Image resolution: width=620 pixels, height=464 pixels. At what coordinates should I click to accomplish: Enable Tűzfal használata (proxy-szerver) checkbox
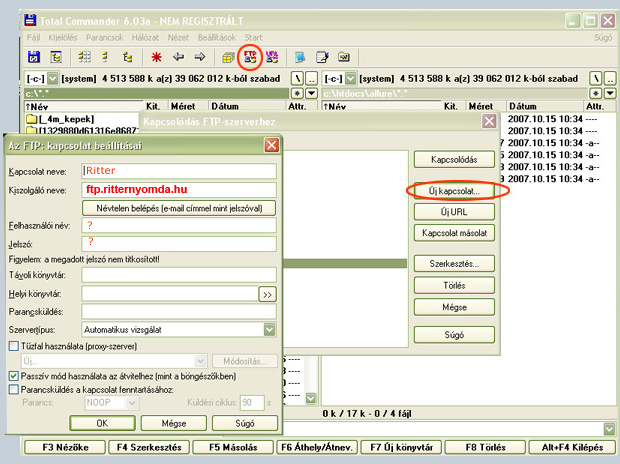[x=13, y=345]
